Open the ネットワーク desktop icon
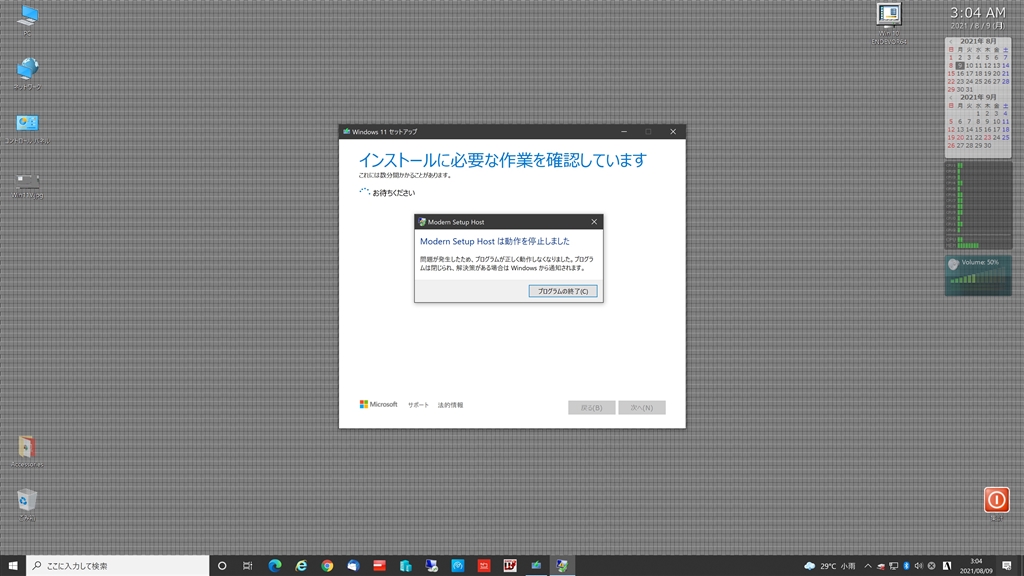 coord(27,73)
